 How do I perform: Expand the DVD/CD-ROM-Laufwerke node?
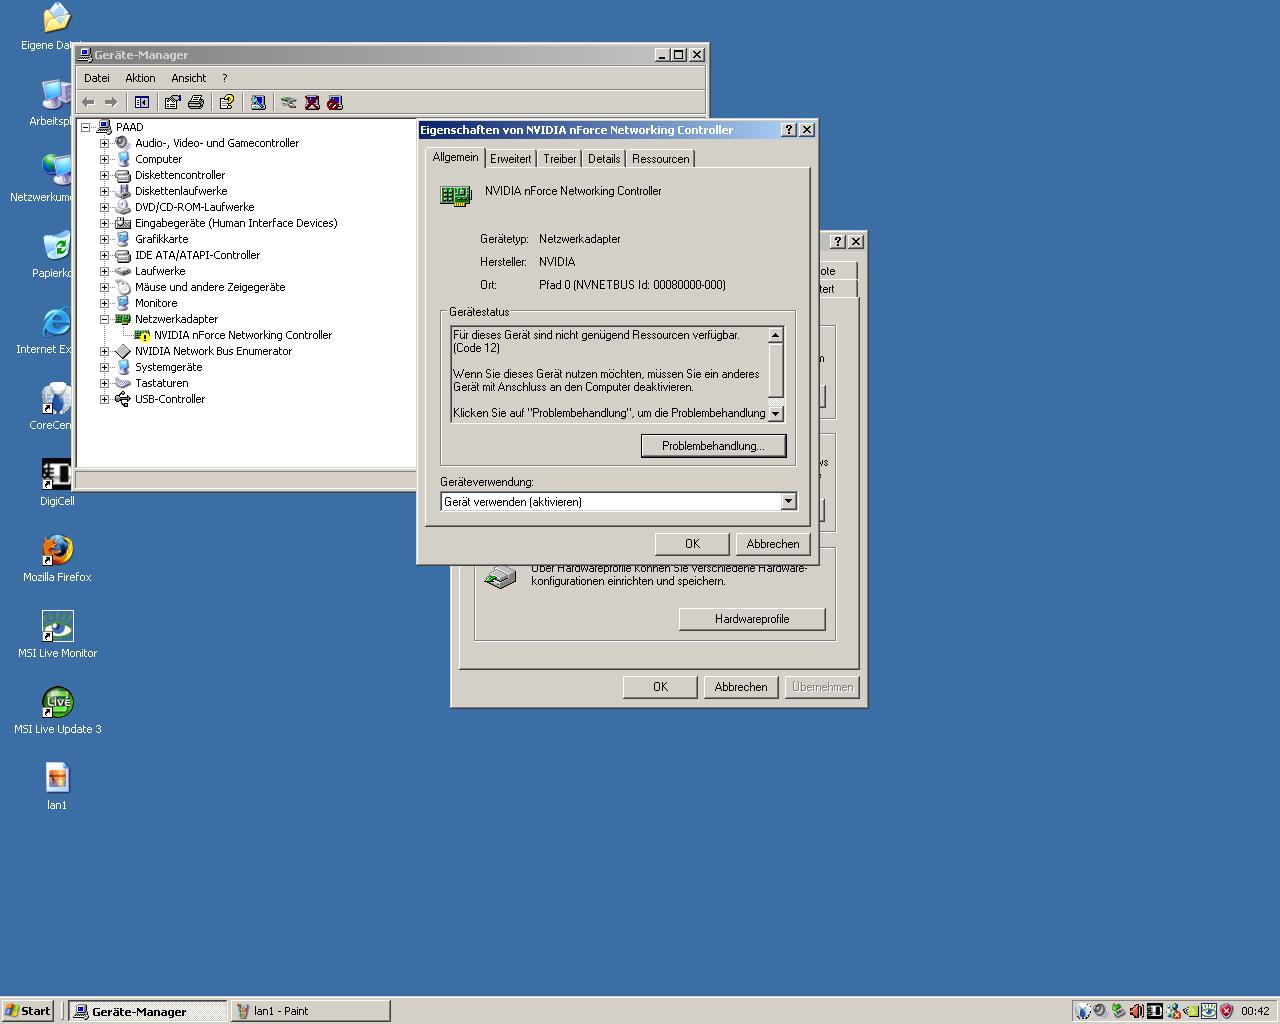[104, 207]
